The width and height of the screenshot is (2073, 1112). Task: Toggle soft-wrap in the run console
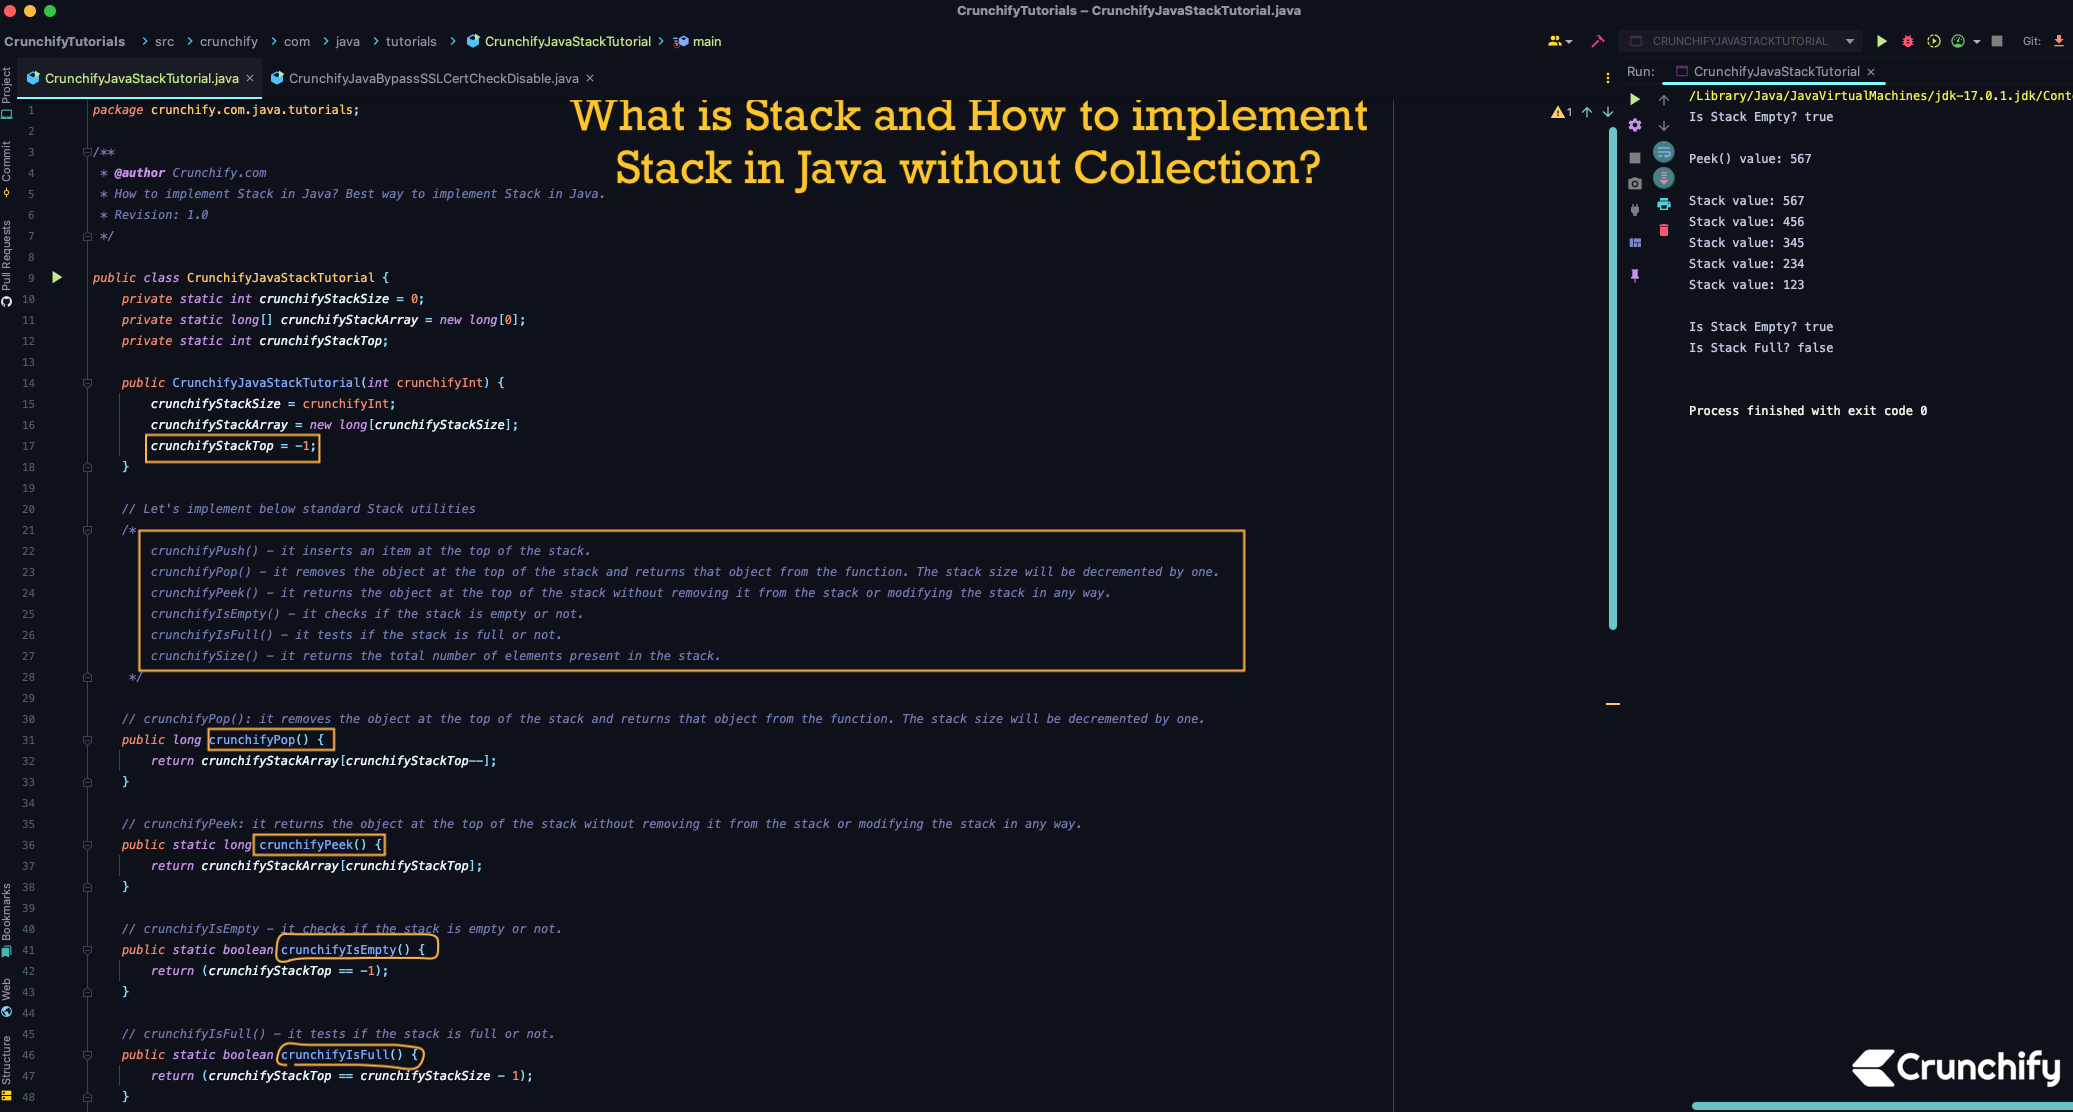[1664, 152]
